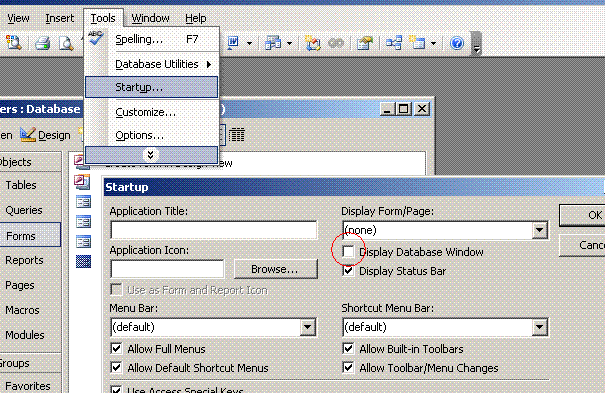Choose Customize... from the Tools menu
Image resolution: width=605 pixels, height=393 pixels.
click(152, 112)
